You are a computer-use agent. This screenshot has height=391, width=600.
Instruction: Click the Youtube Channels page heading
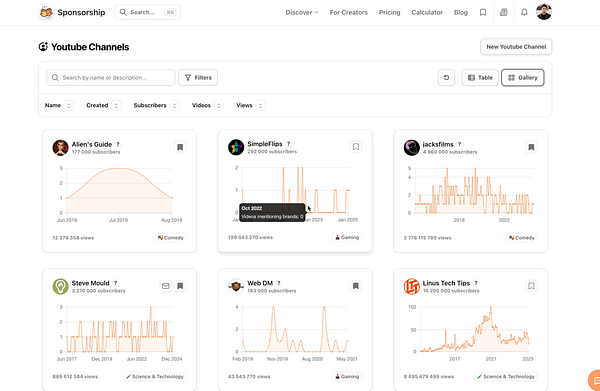(x=90, y=47)
